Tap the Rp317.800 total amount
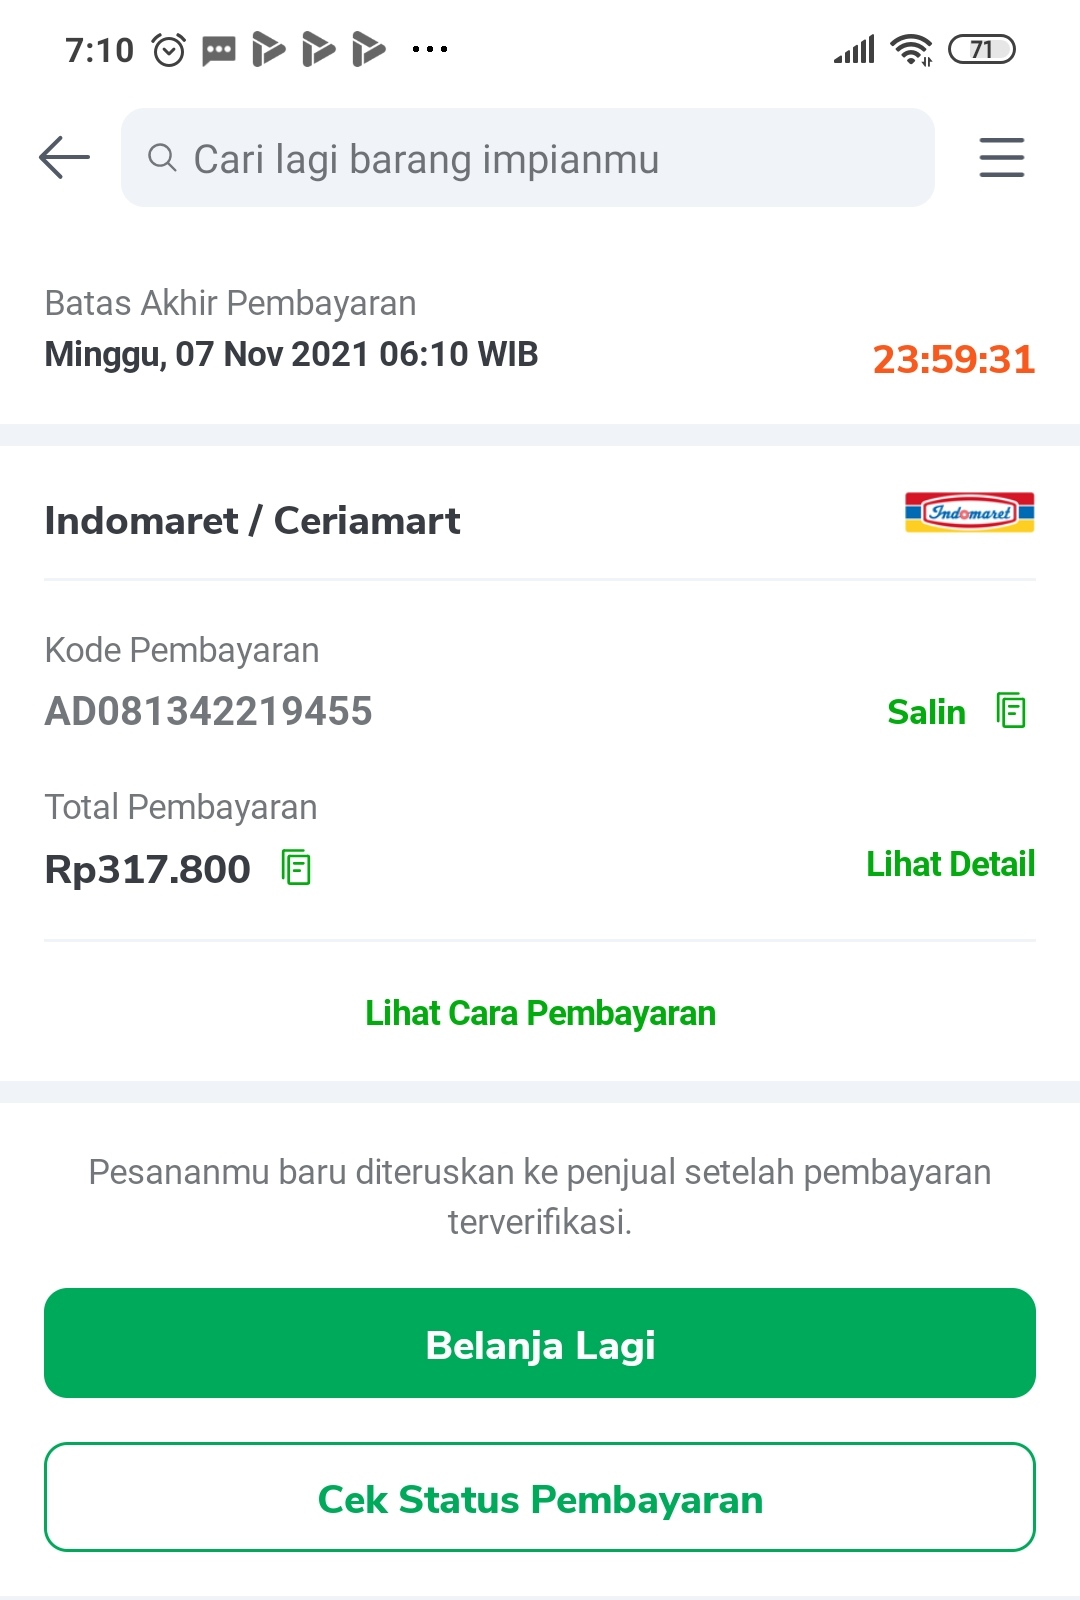The image size is (1080, 1600). [x=148, y=869]
